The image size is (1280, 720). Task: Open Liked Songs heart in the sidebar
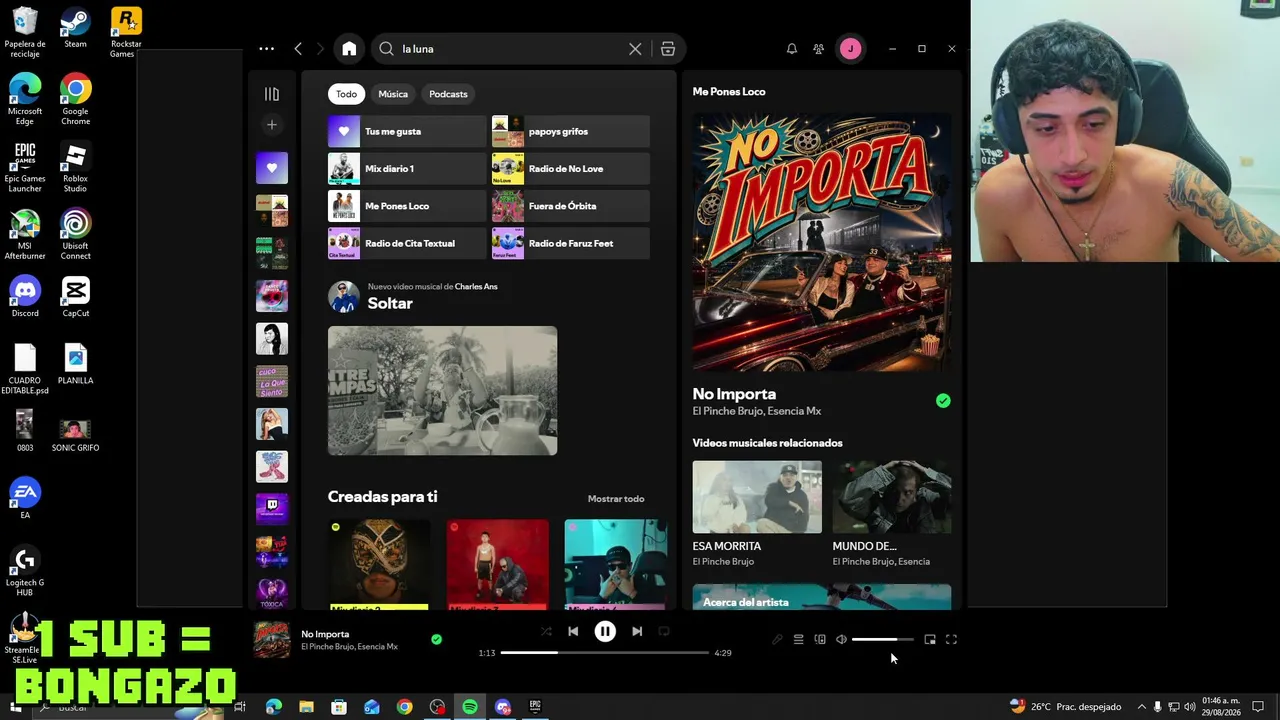[x=272, y=168]
